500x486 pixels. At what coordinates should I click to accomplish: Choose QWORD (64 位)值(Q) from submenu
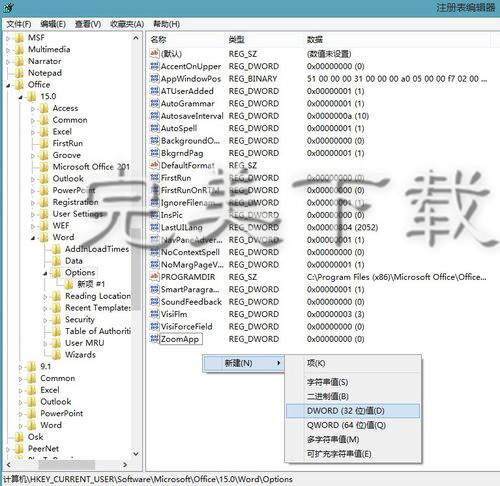point(353,425)
